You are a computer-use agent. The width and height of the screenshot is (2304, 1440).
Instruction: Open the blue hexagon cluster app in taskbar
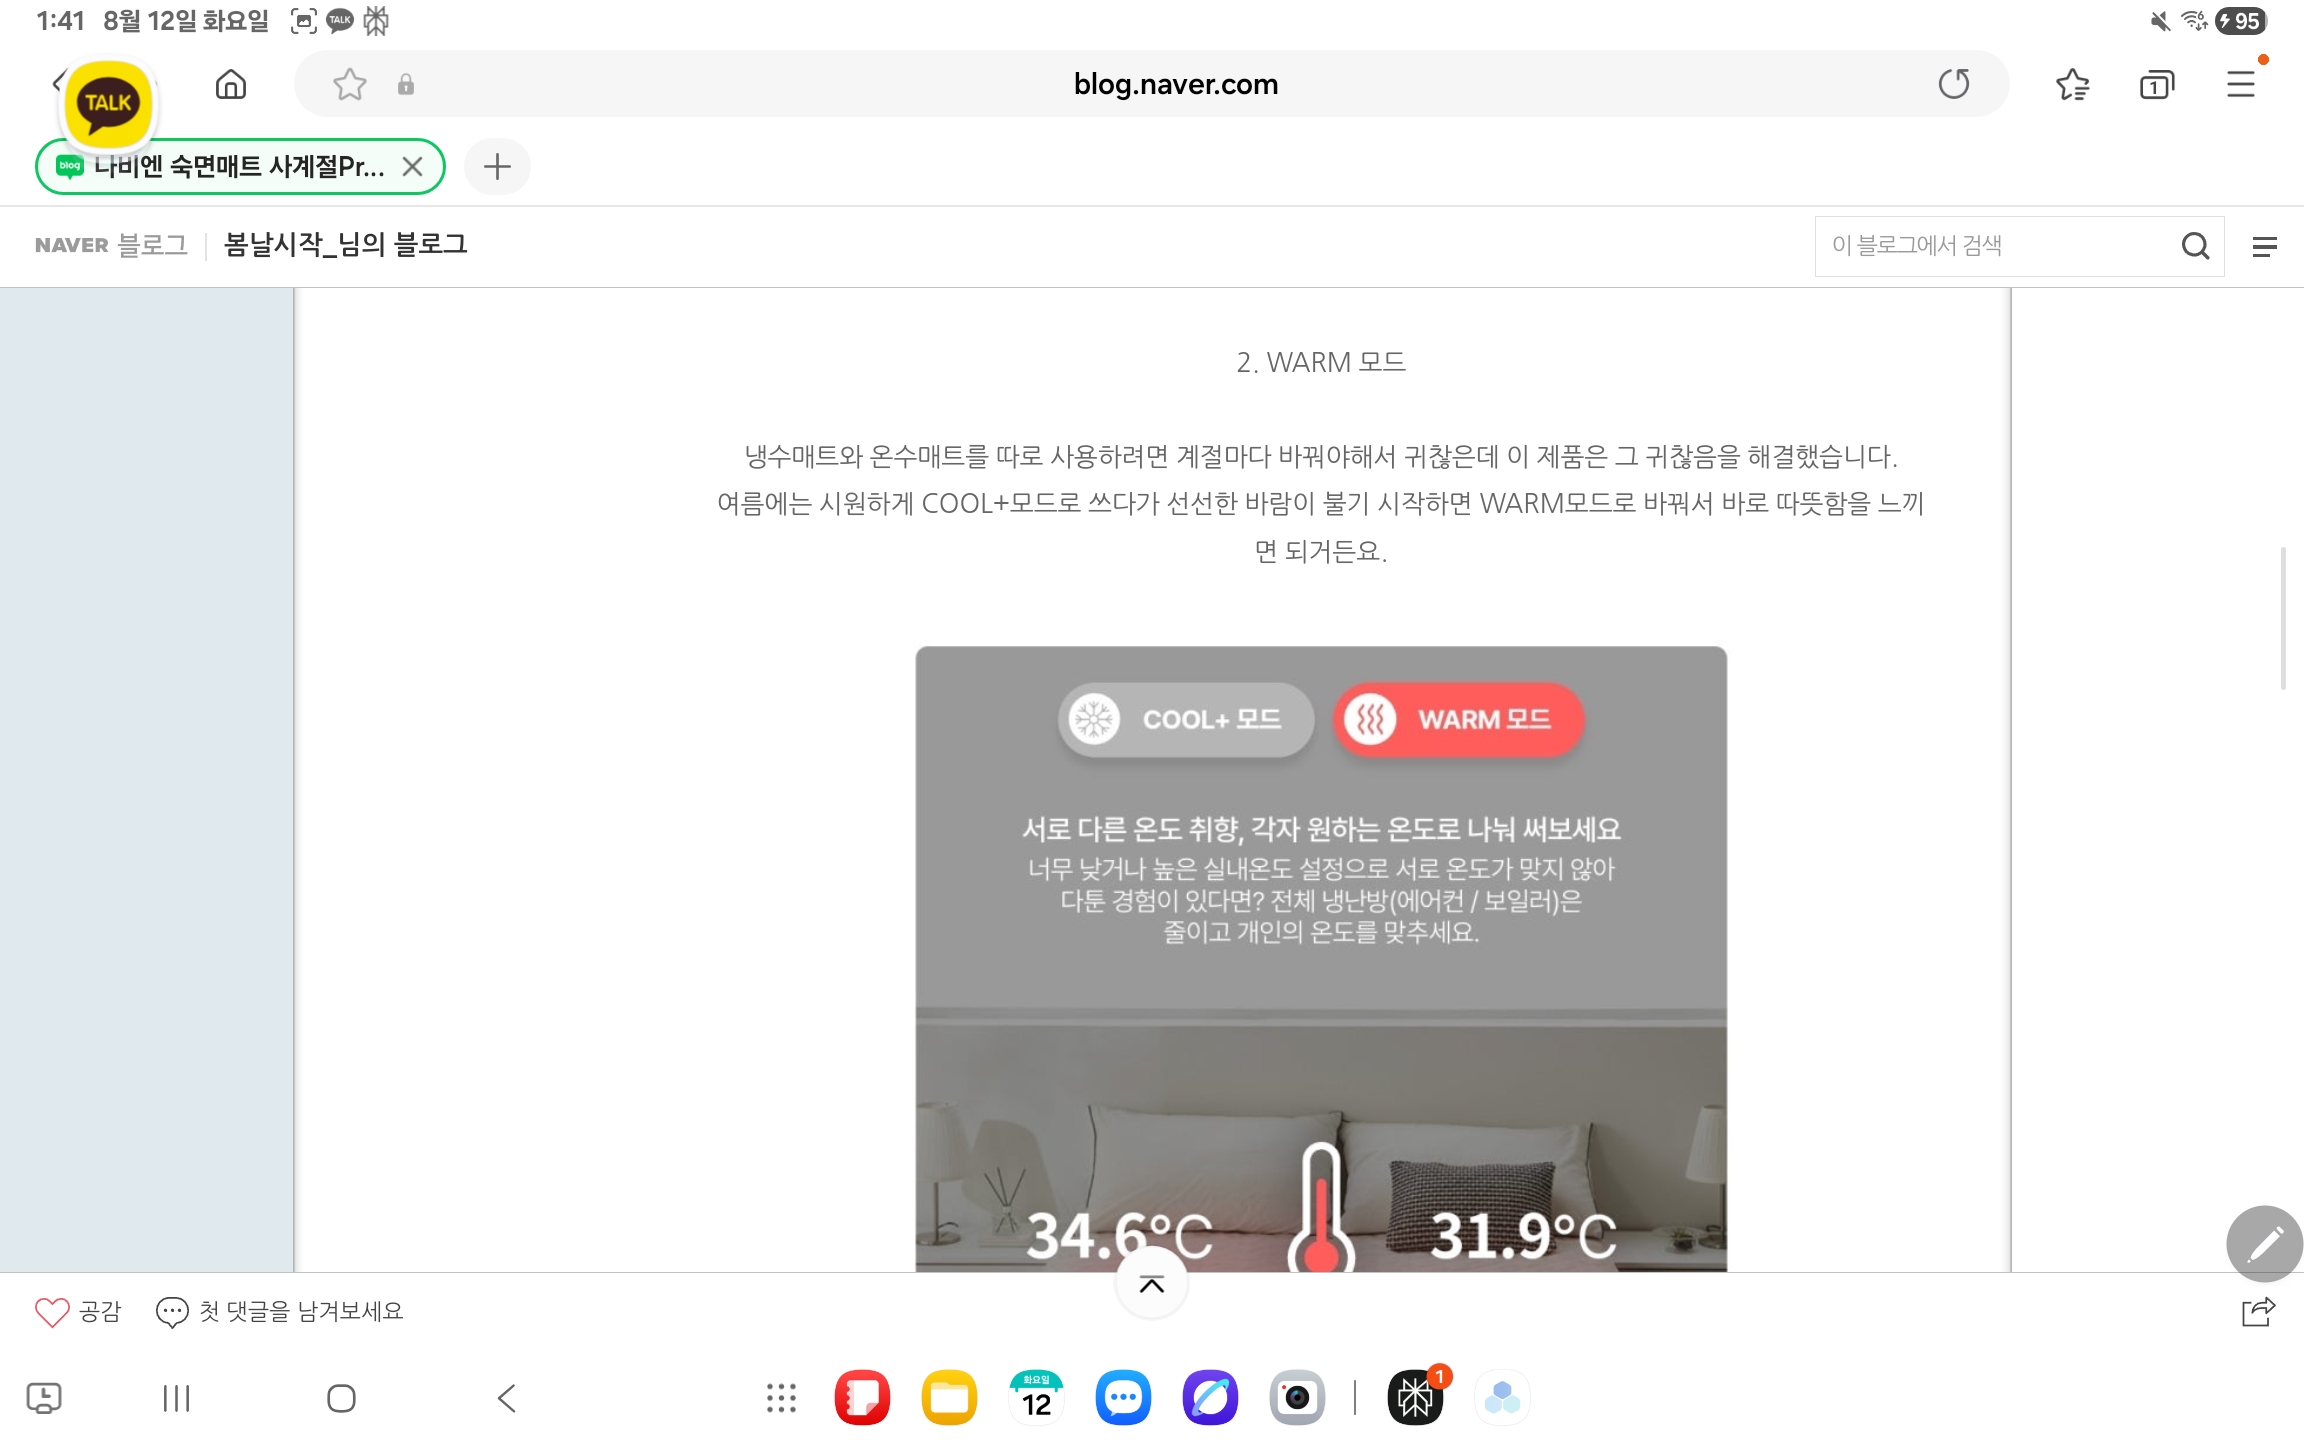(1502, 1397)
